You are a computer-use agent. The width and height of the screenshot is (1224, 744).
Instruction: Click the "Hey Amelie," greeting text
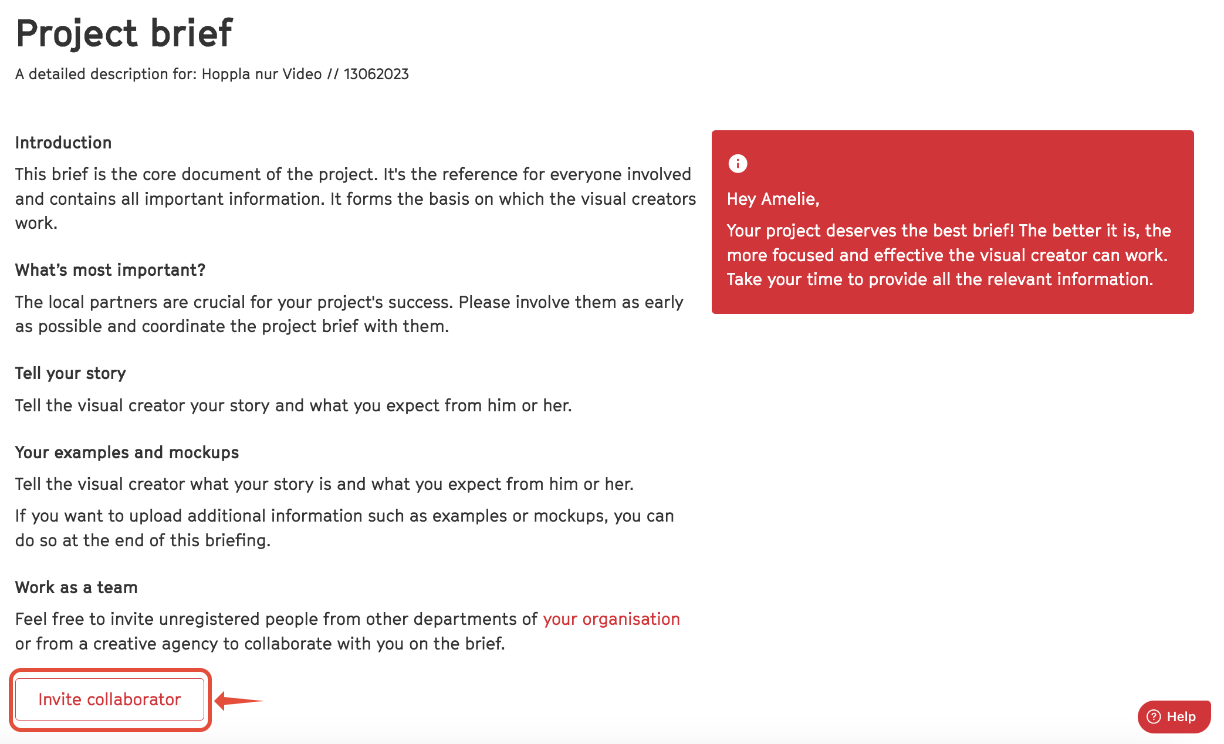point(773,199)
